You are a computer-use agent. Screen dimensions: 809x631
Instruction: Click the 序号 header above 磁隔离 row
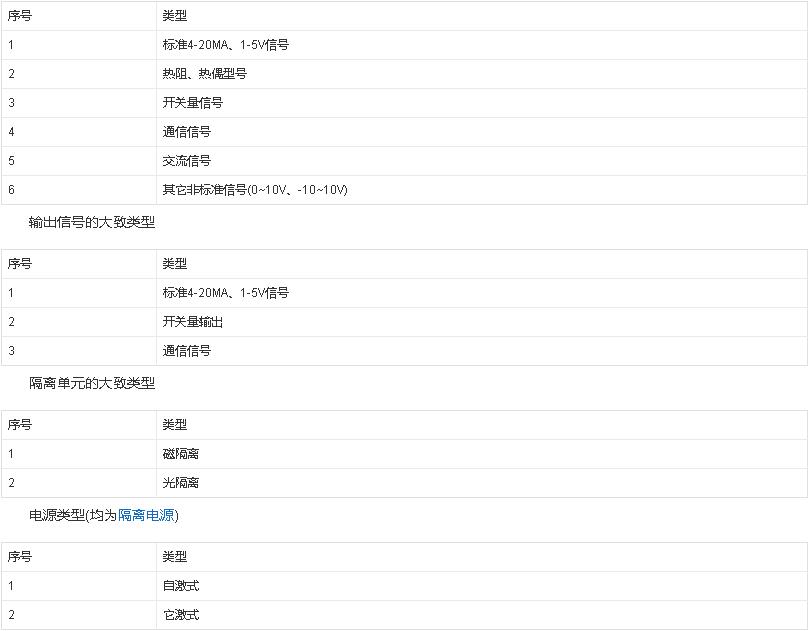coord(20,425)
